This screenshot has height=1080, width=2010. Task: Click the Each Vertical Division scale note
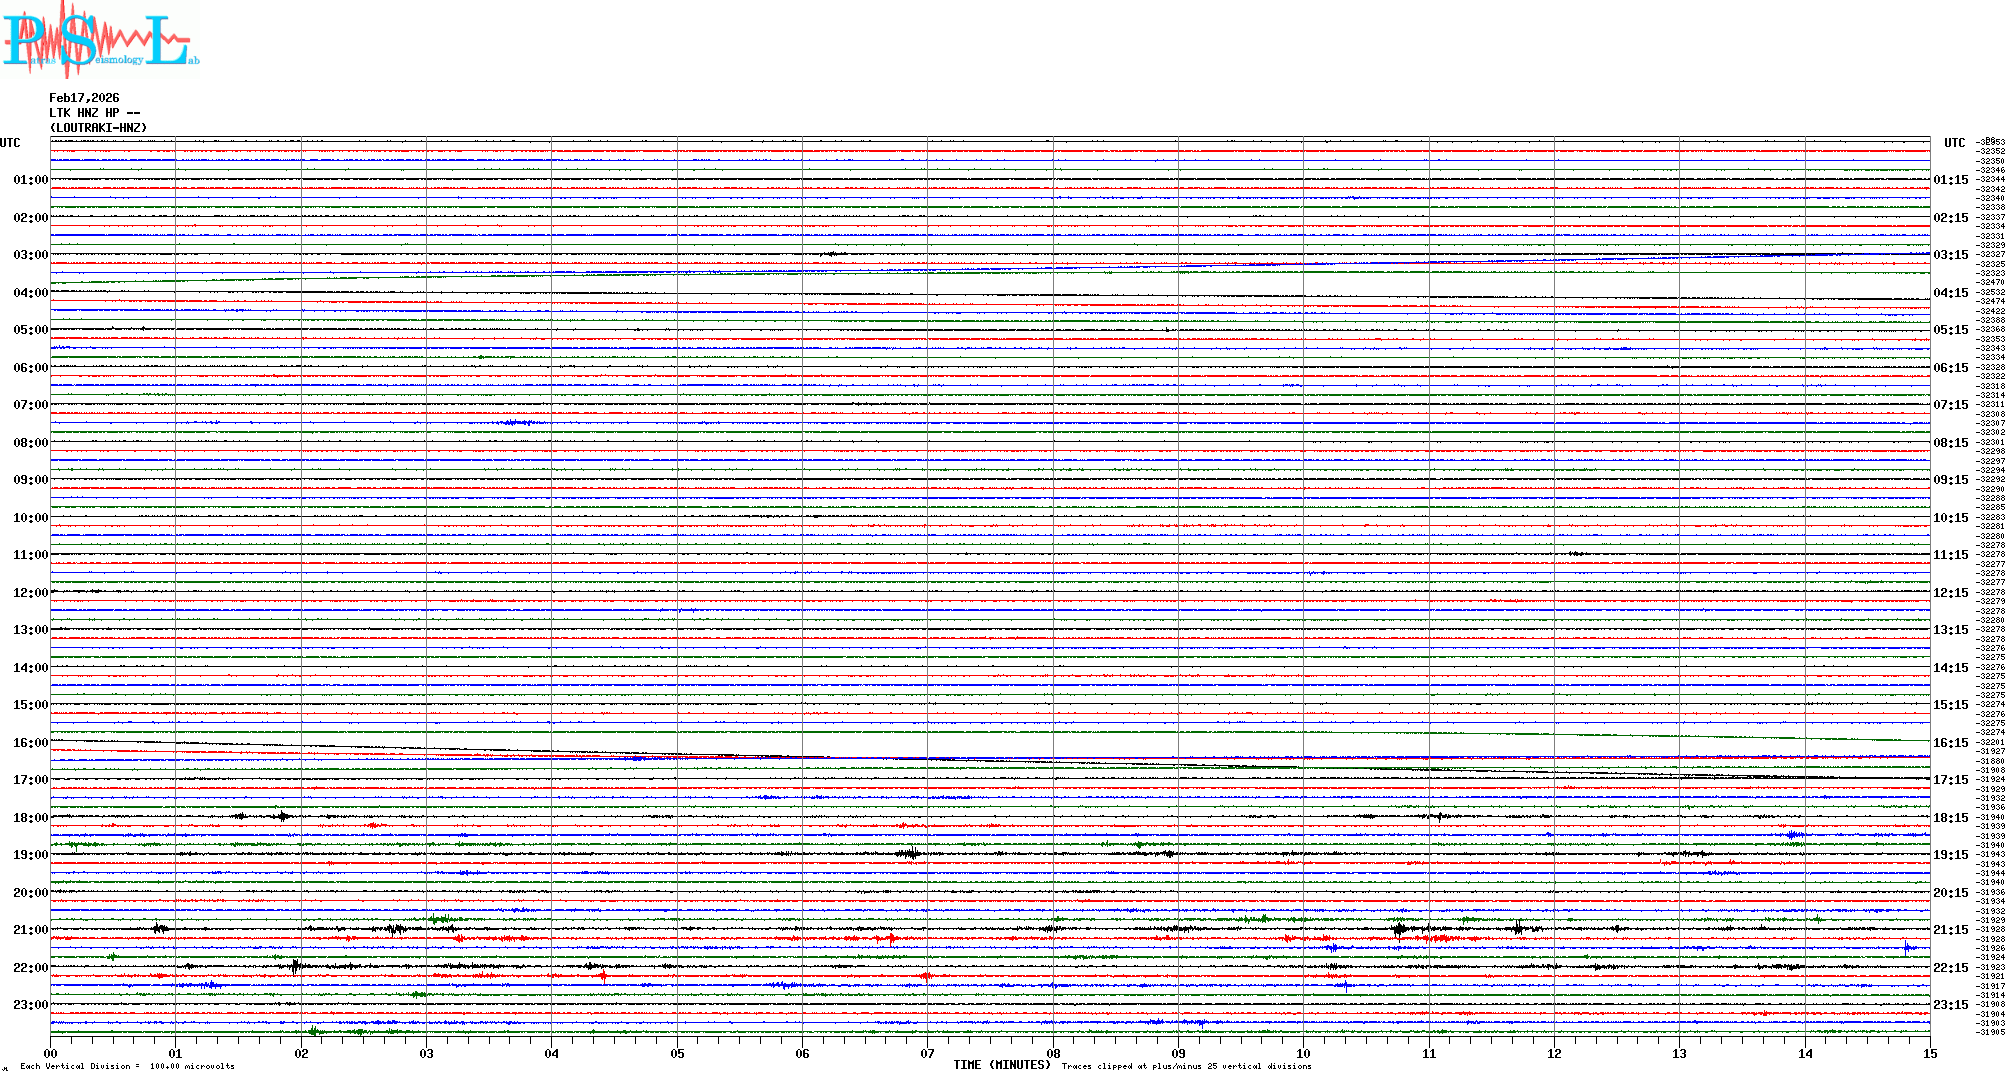127,1066
